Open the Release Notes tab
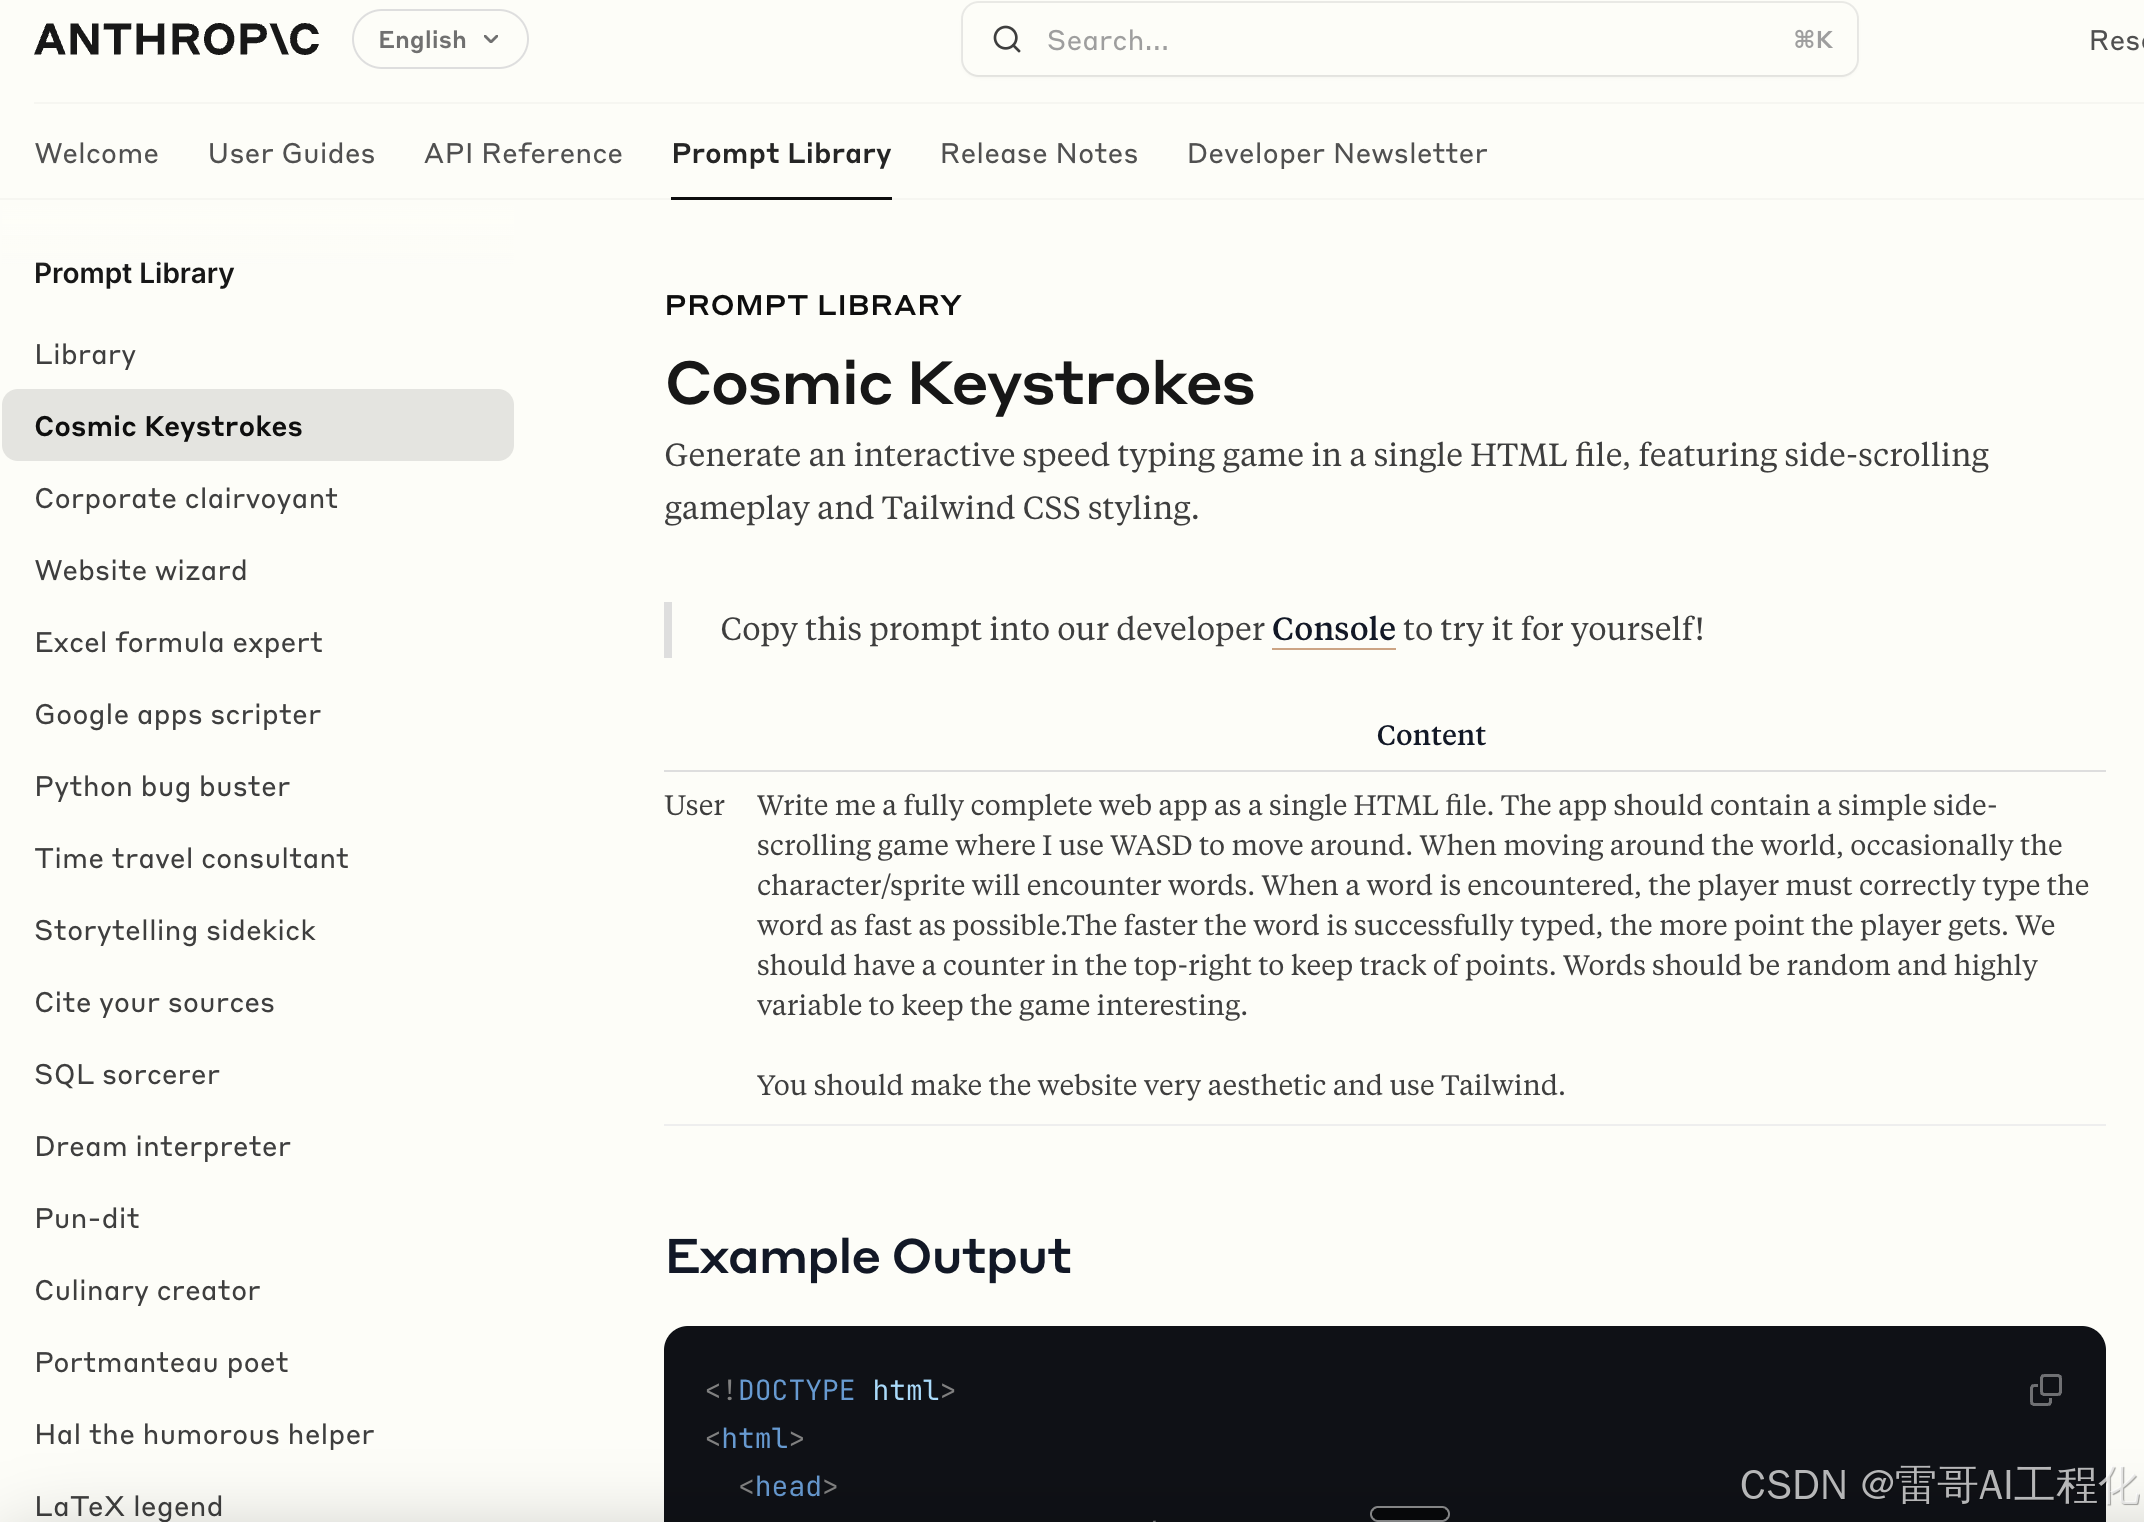Image resolution: width=2144 pixels, height=1522 pixels. pyautogui.click(x=1039, y=153)
